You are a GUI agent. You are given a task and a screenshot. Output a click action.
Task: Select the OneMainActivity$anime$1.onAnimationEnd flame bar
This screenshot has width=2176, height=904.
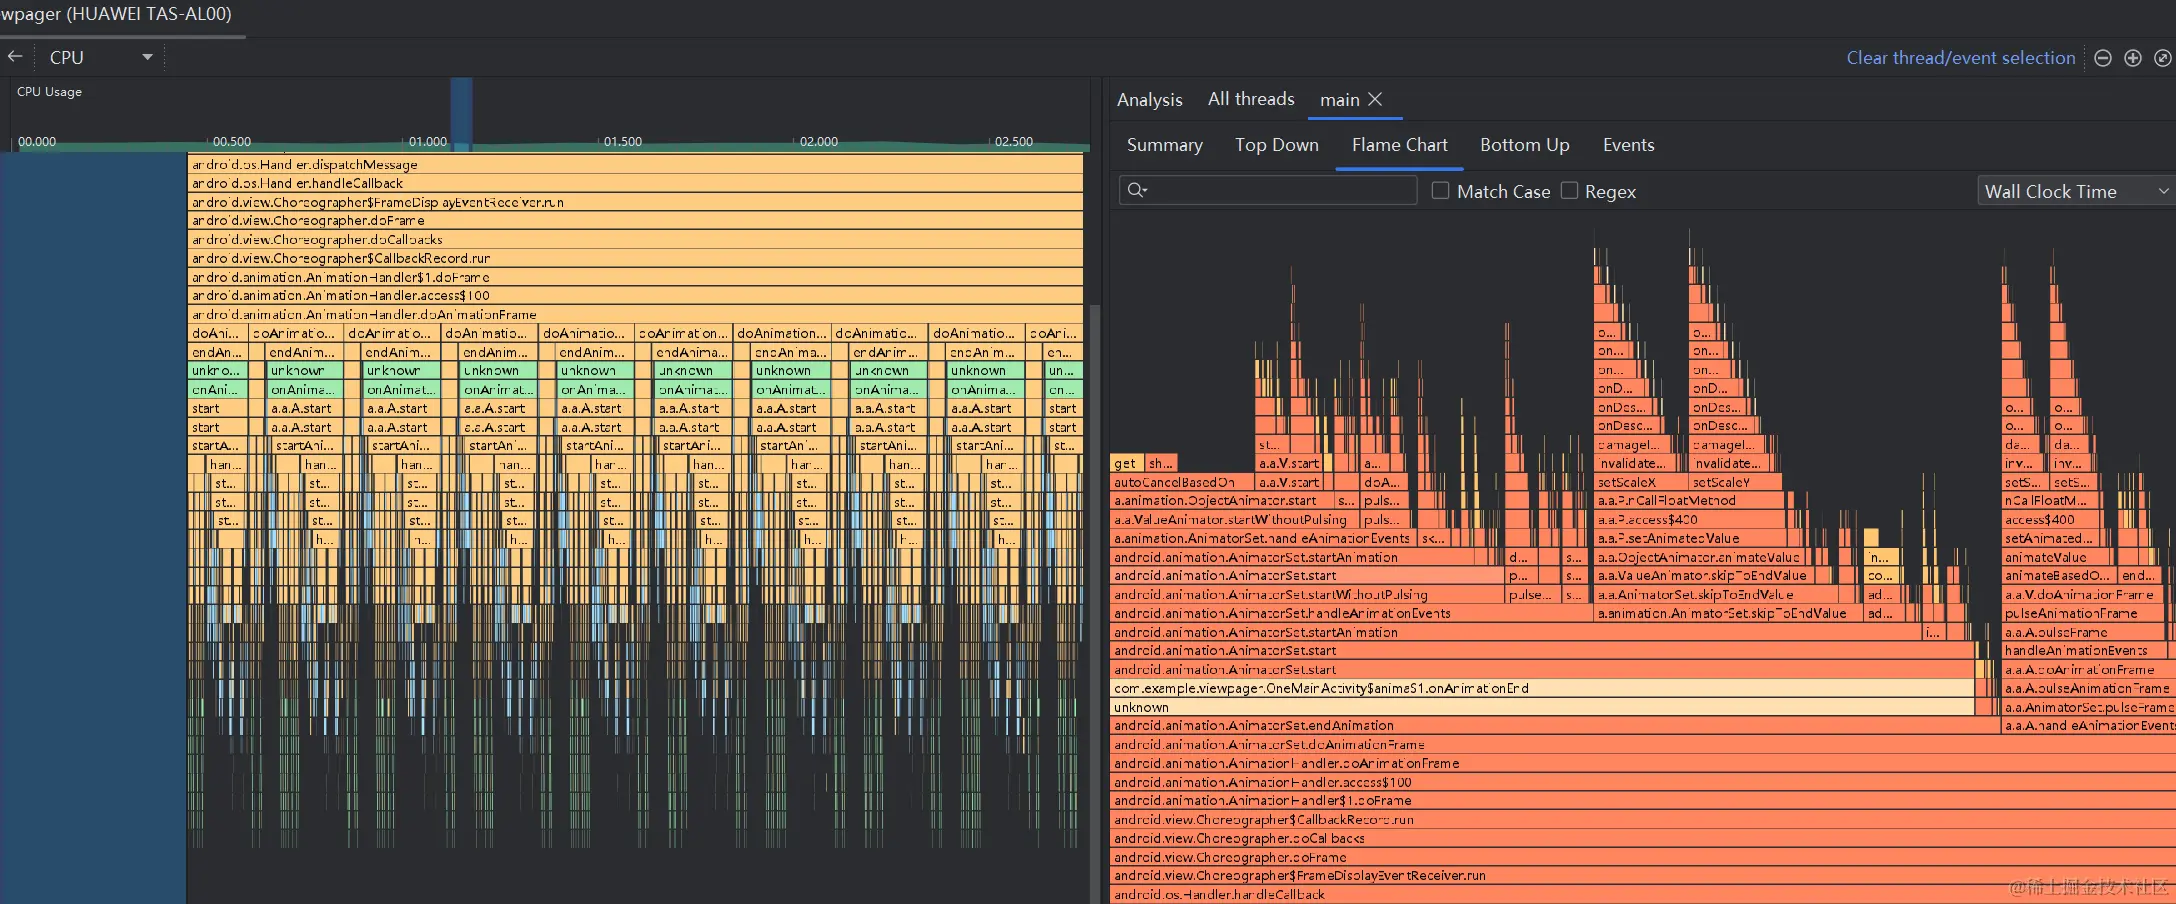point(1543,688)
